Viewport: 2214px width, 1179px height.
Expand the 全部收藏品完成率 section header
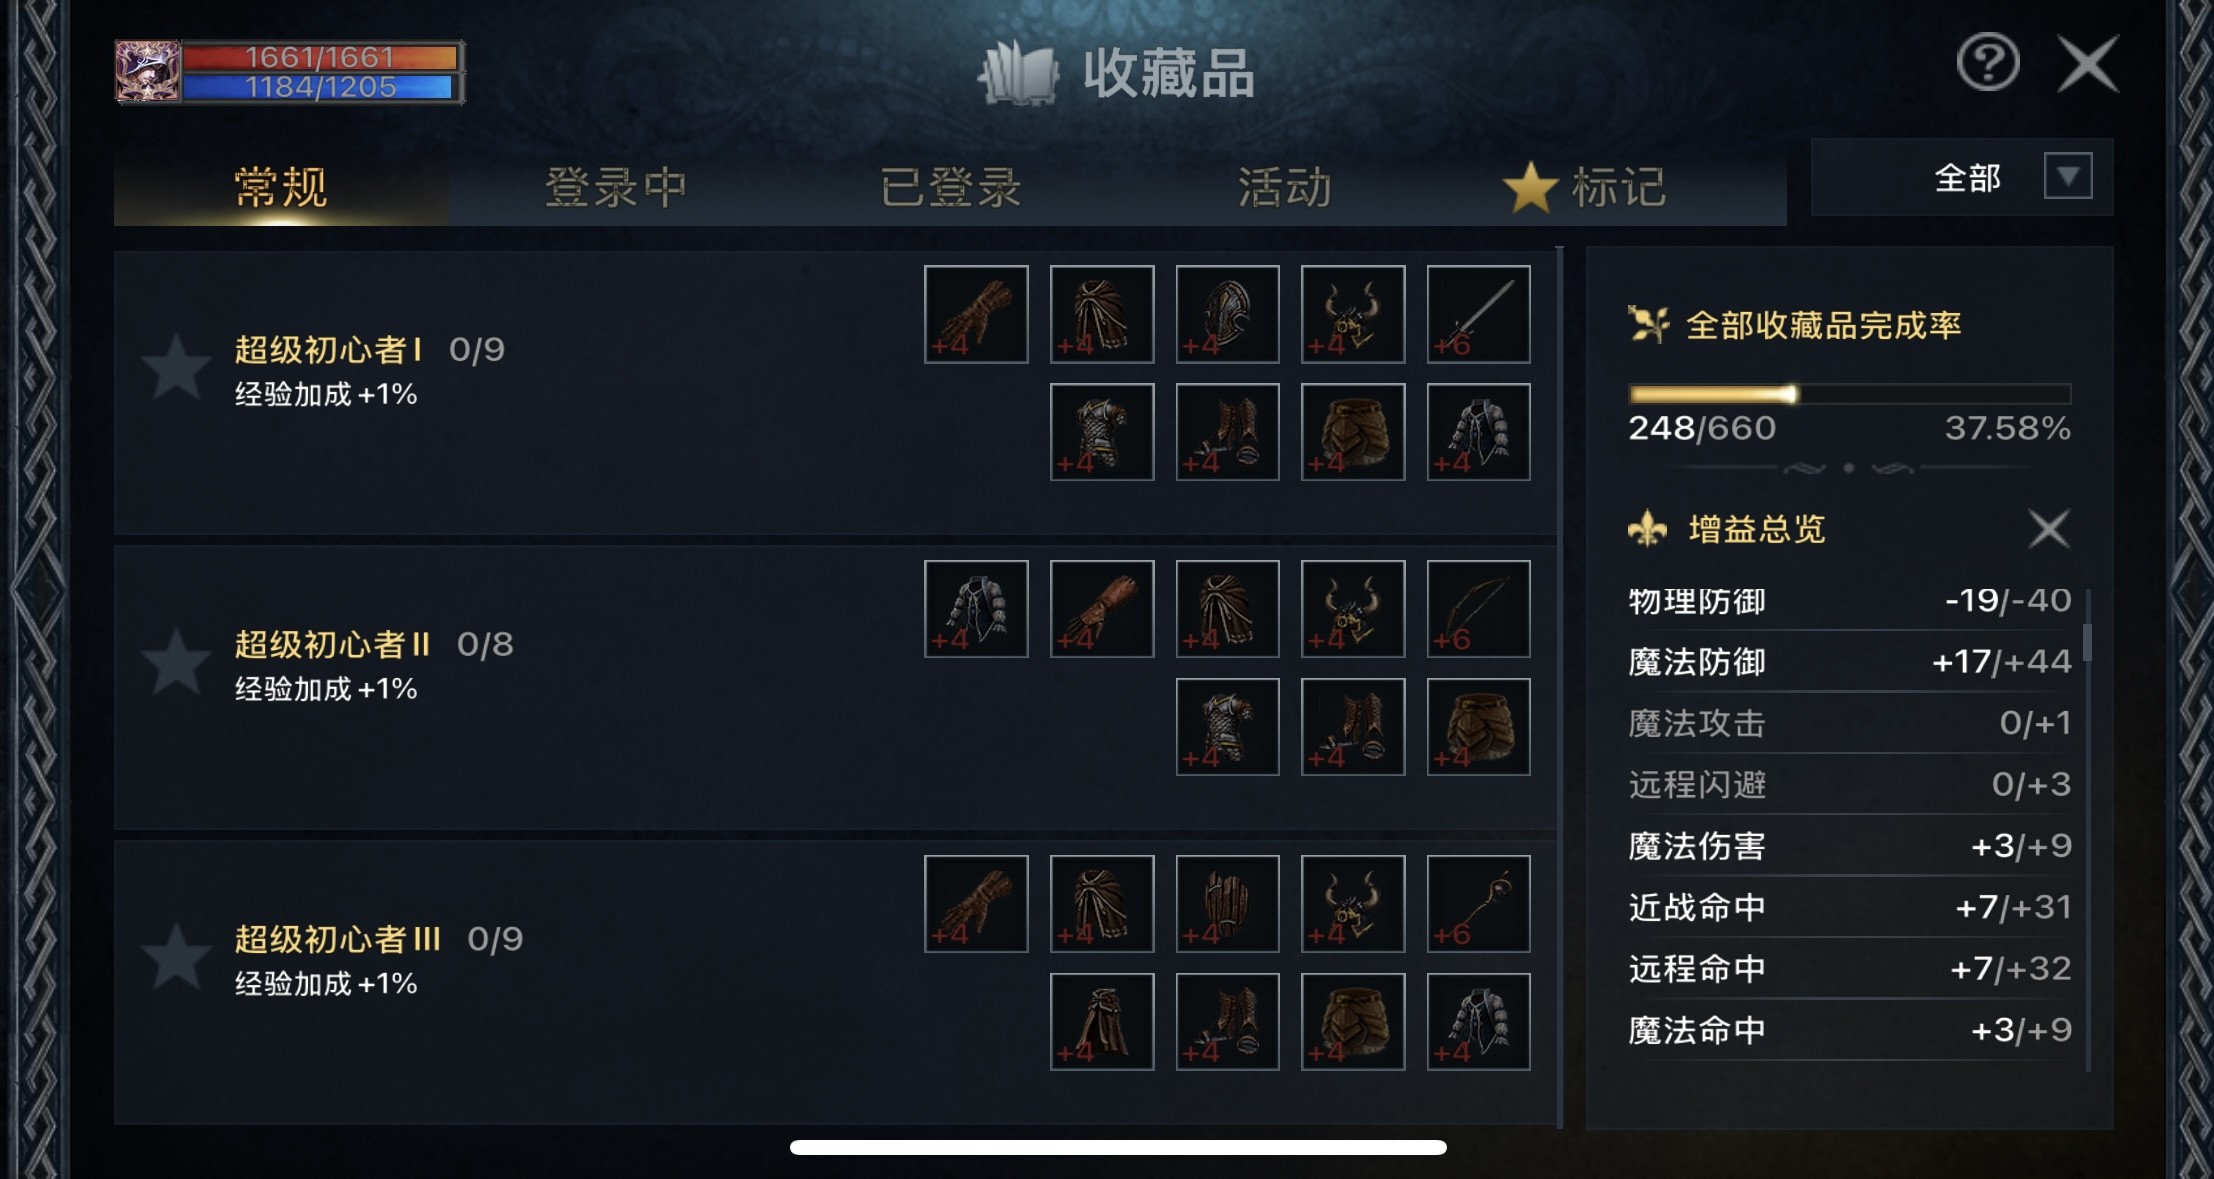[1796, 325]
